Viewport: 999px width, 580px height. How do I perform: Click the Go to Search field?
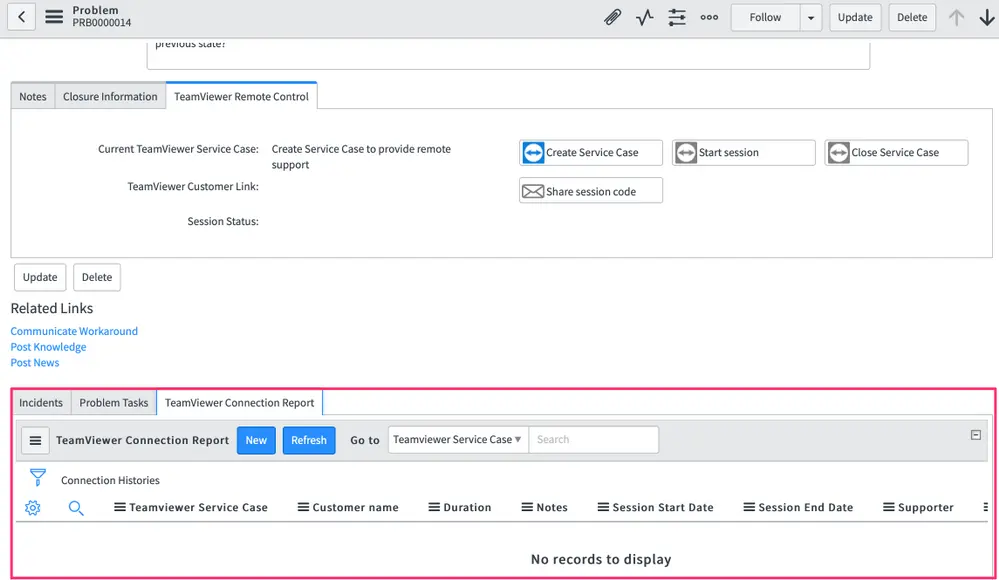click(x=594, y=440)
